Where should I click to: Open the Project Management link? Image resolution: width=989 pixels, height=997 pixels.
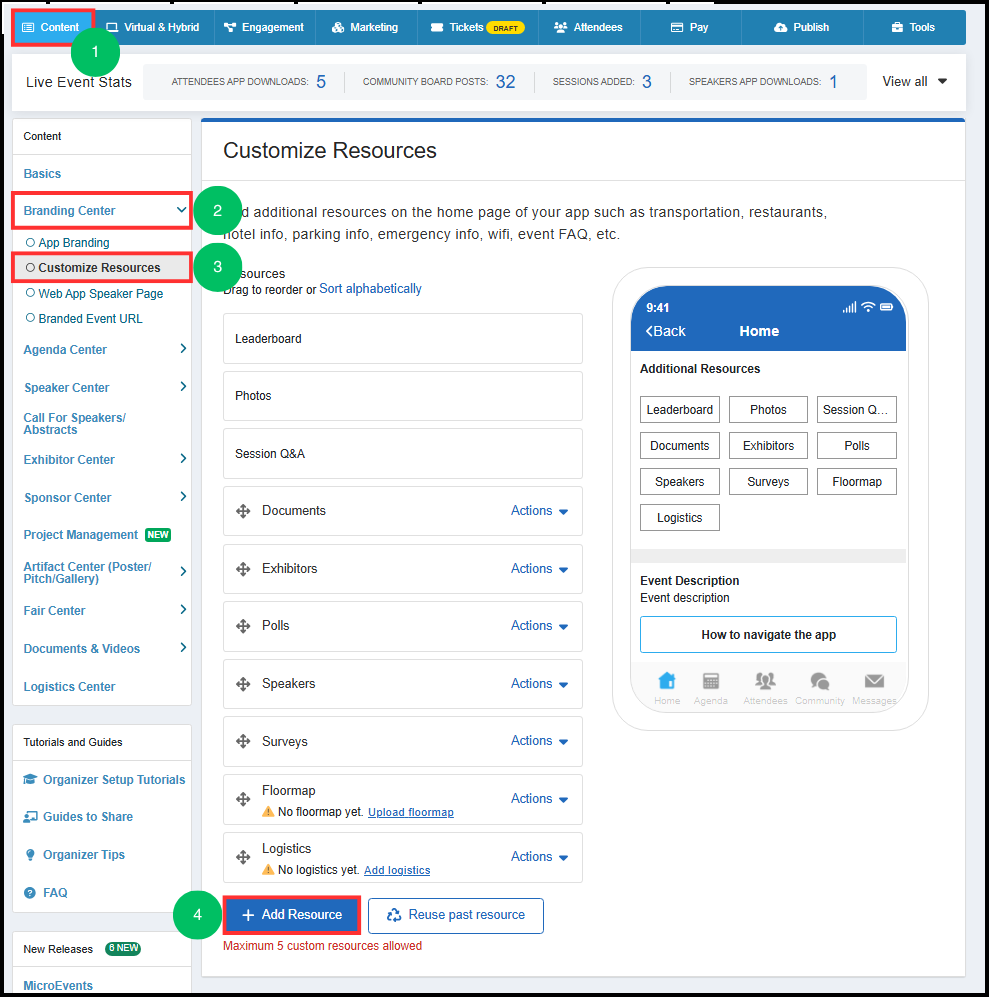[x=81, y=535]
